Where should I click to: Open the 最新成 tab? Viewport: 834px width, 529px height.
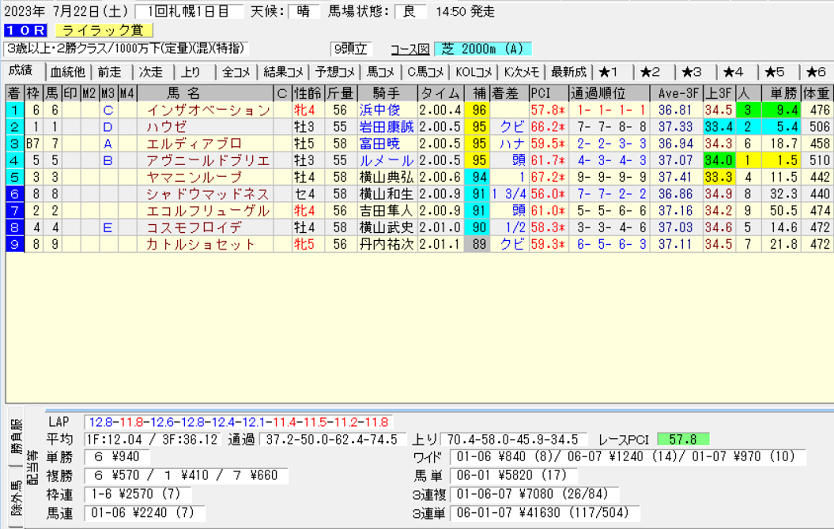tap(567, 72)
